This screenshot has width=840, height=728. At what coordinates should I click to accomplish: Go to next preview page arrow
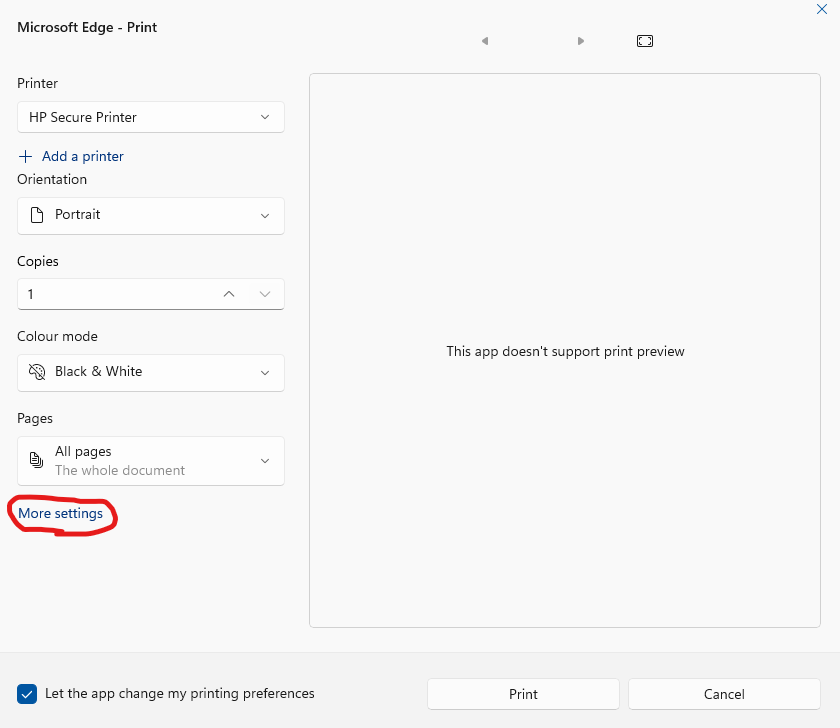pyautogui.click(x=581, y=41)
